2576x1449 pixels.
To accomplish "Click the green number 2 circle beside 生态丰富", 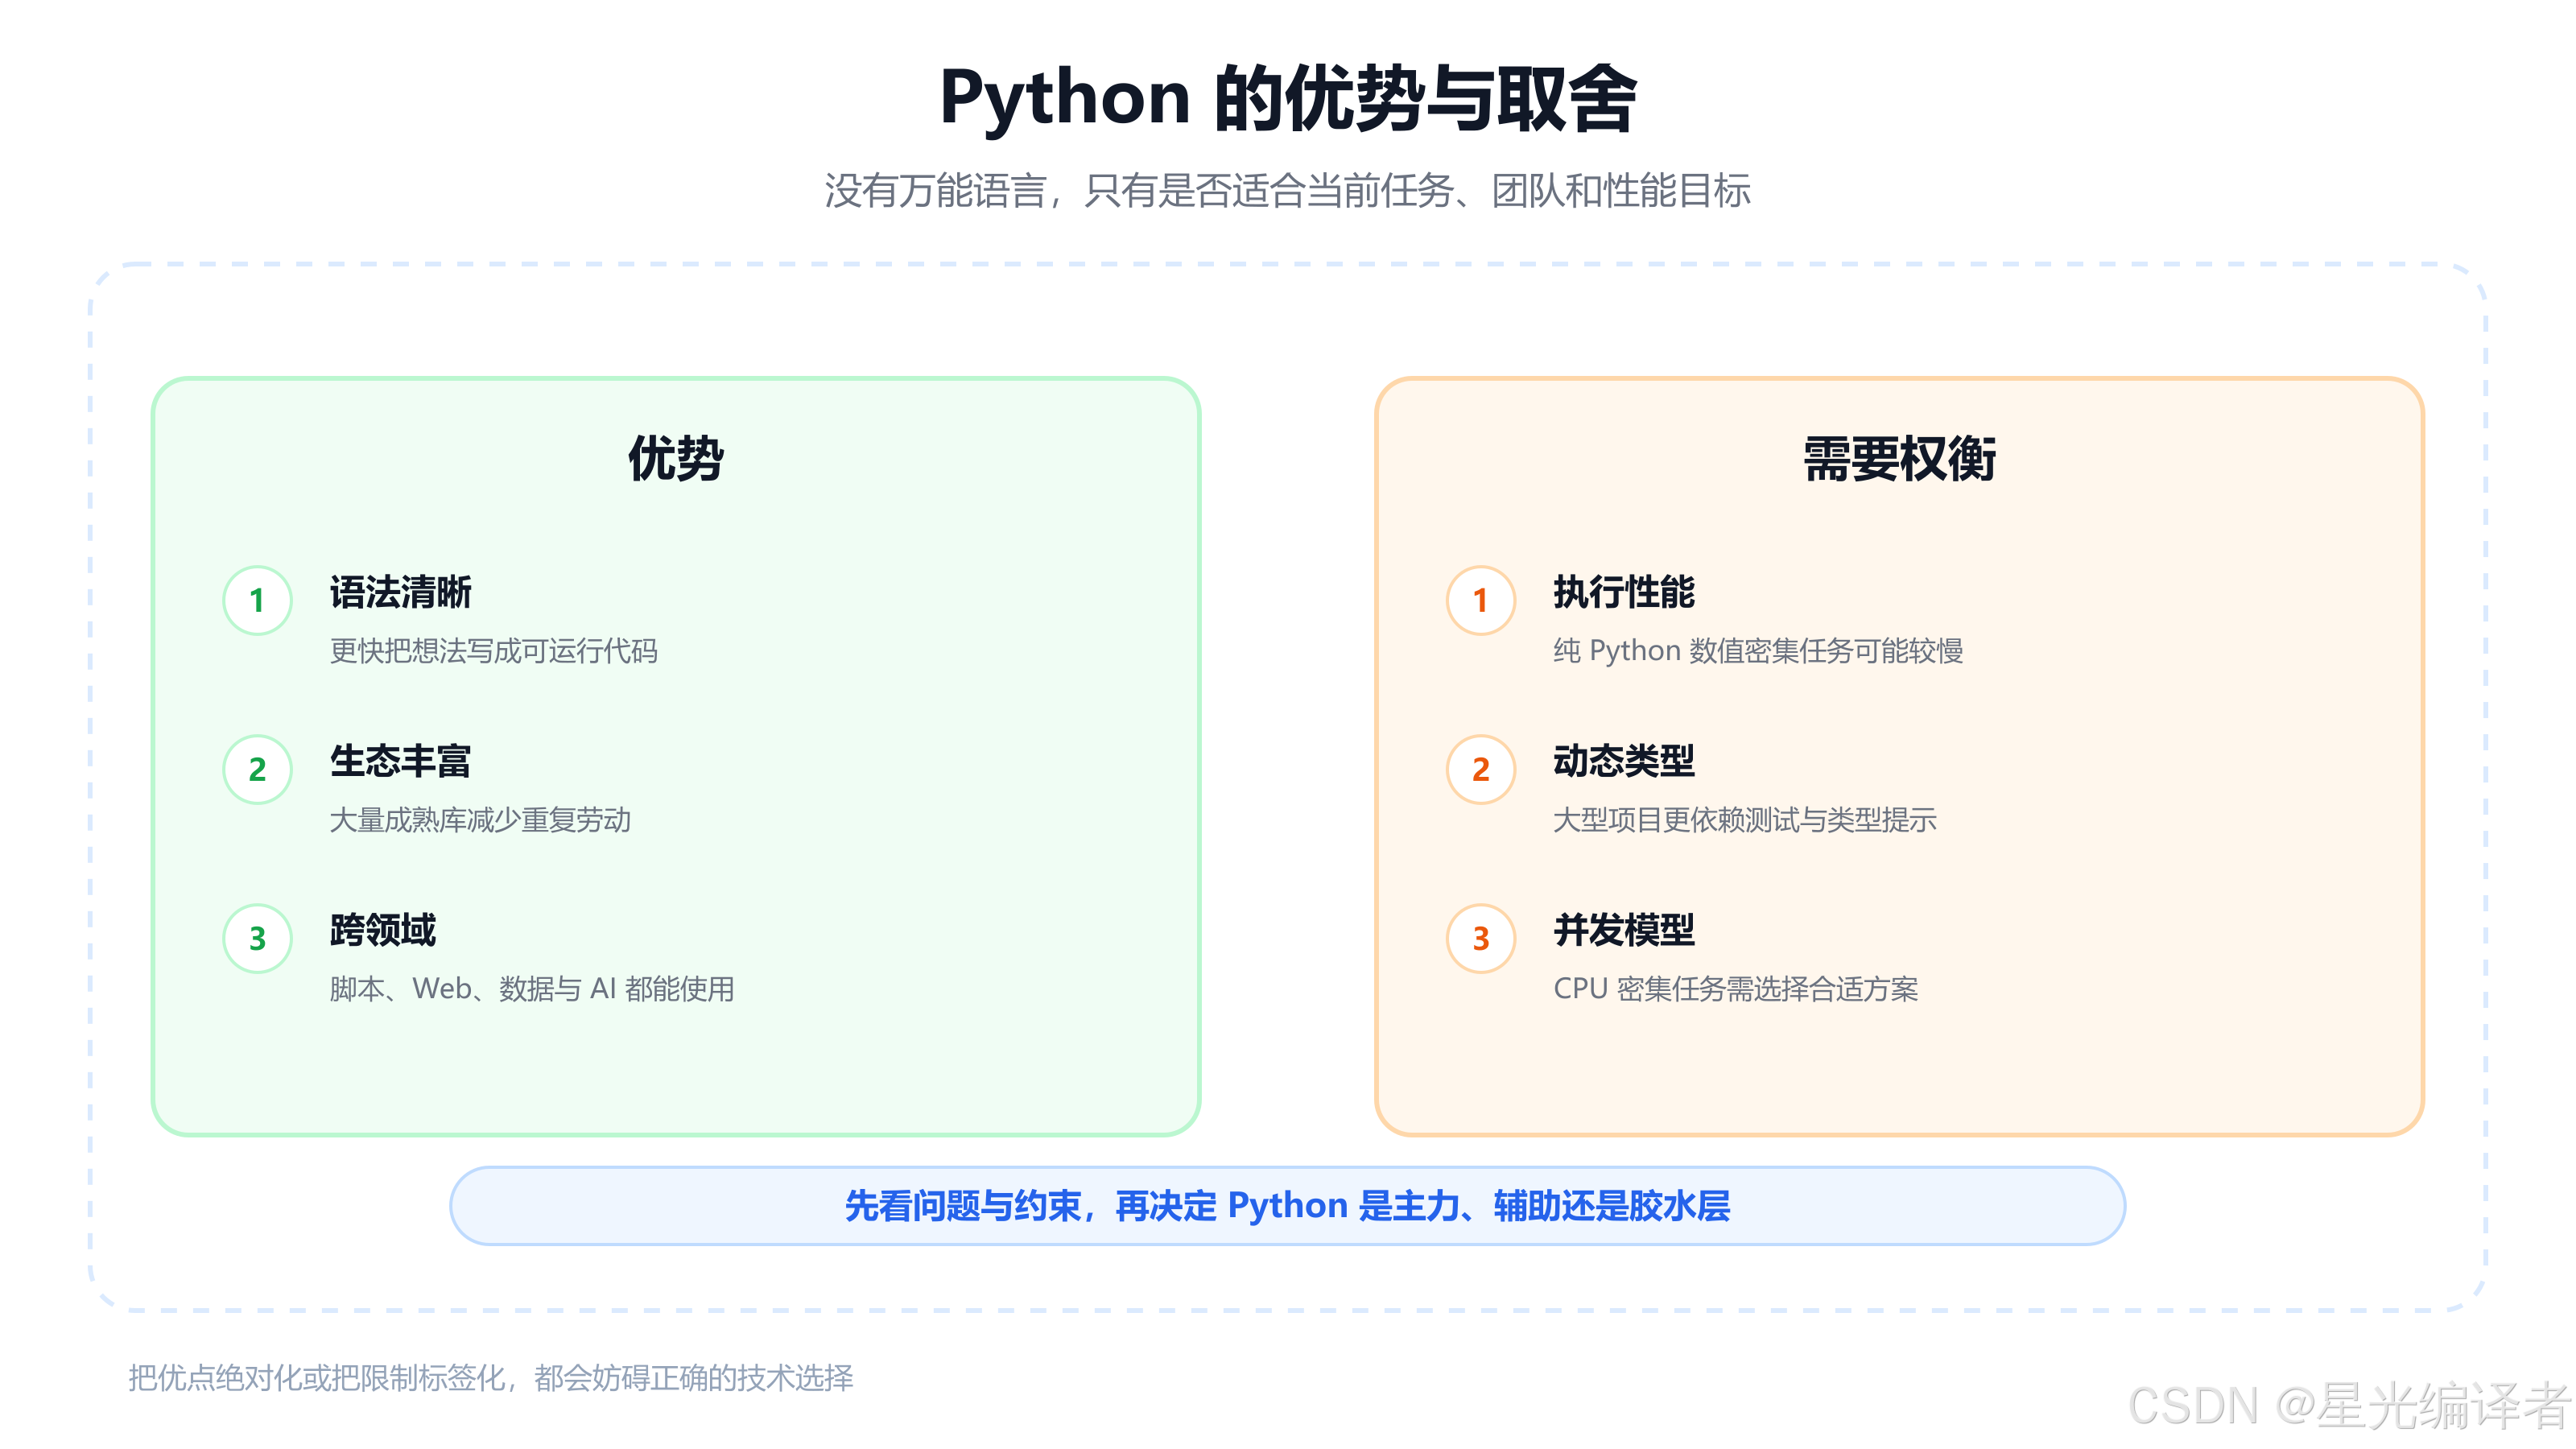I will [257, 769].
